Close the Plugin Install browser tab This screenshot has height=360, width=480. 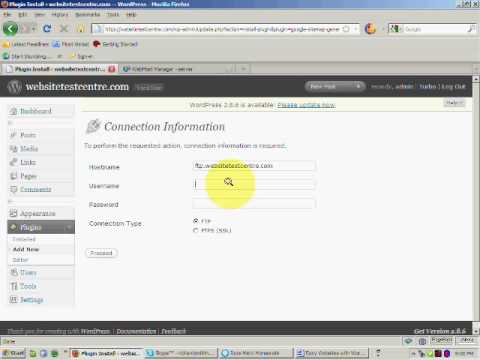(x=112, y=69)
